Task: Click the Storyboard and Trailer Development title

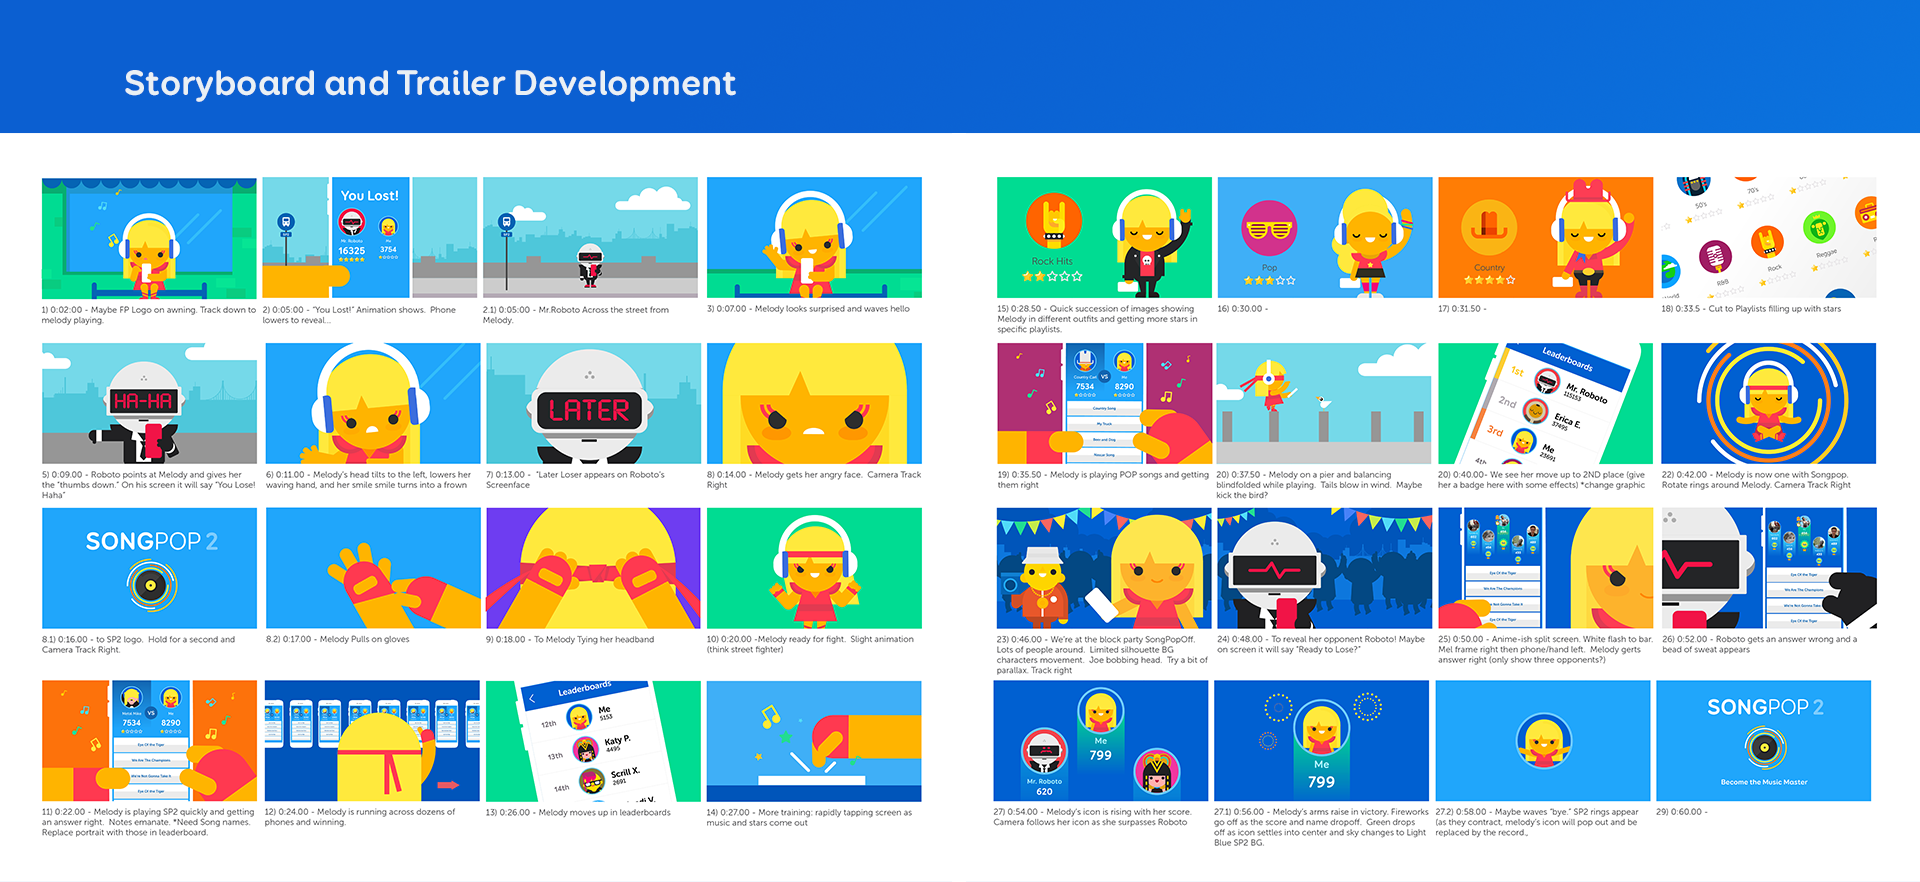Action: click(x=430, y=83)
